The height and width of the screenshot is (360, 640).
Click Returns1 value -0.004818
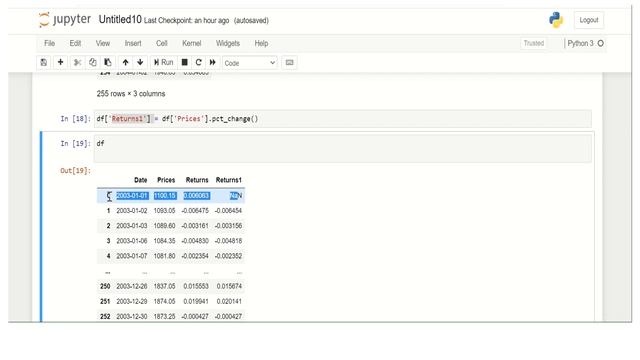coord(228,241)
